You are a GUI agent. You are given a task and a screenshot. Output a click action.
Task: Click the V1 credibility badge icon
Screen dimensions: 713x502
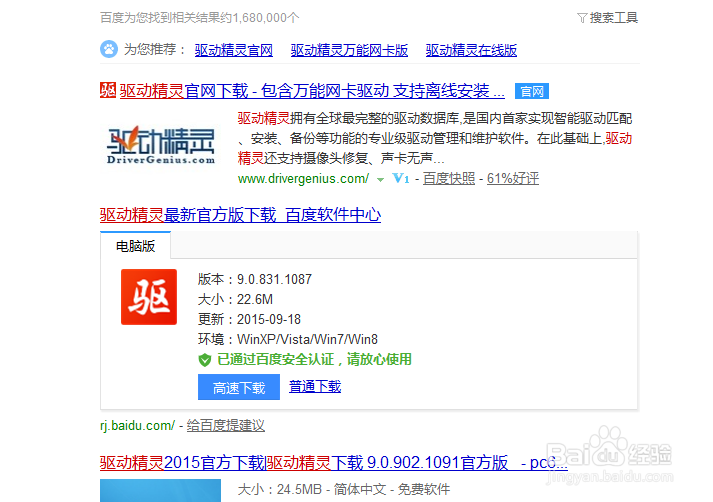coord(401,179)
